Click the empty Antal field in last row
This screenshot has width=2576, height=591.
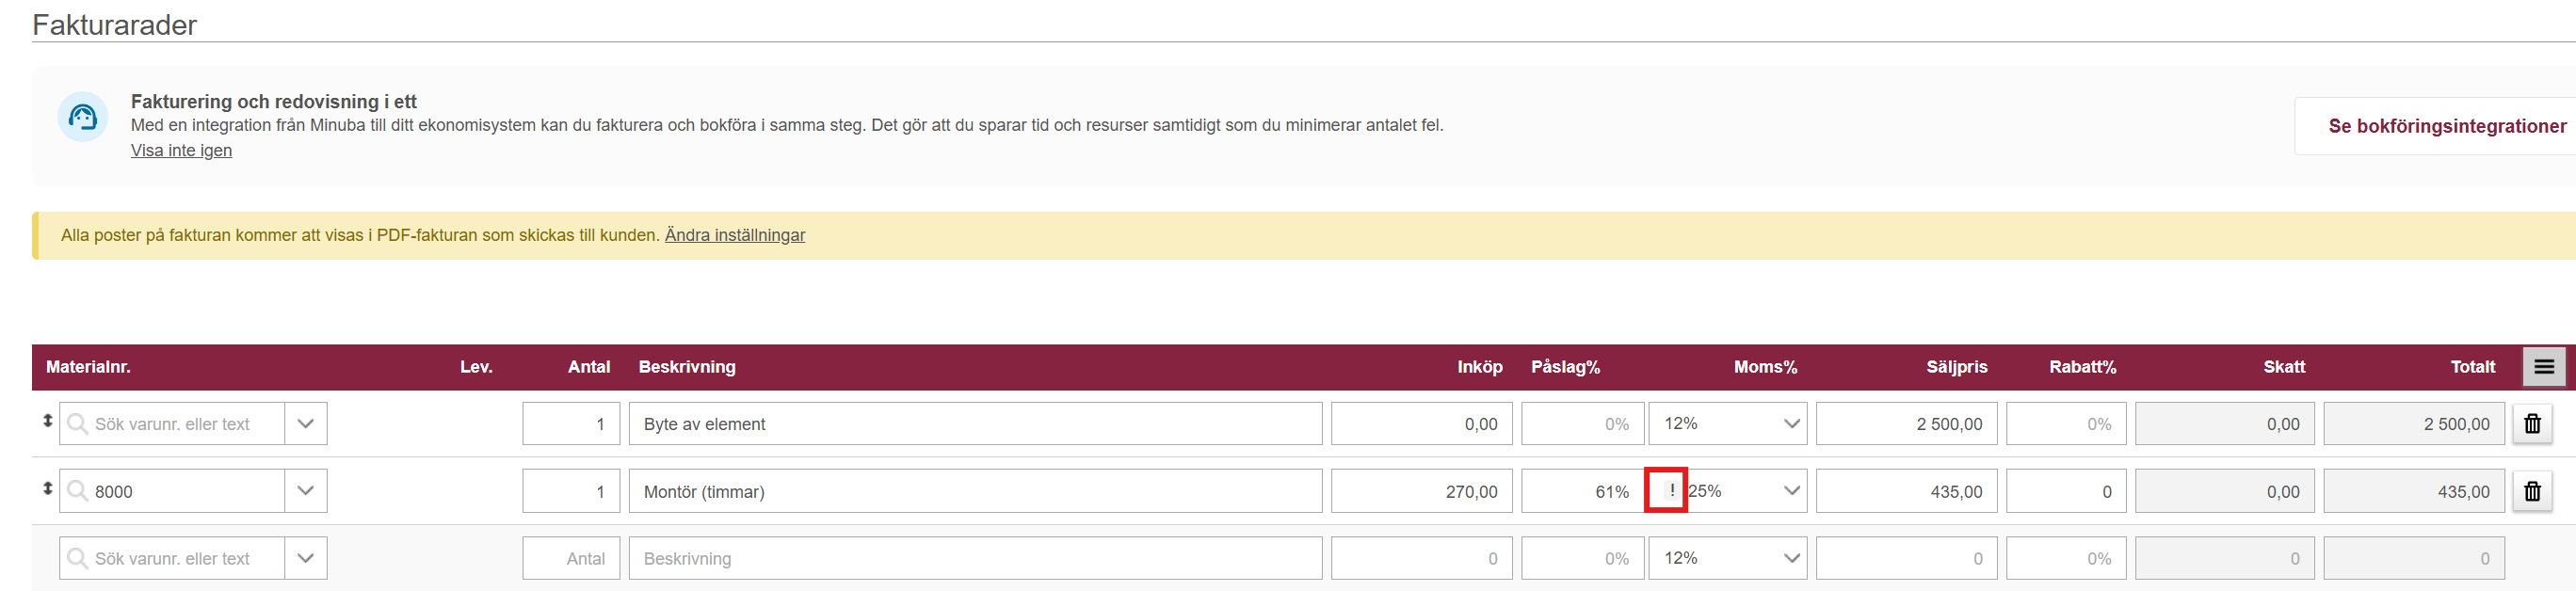[x=571, y=558]
